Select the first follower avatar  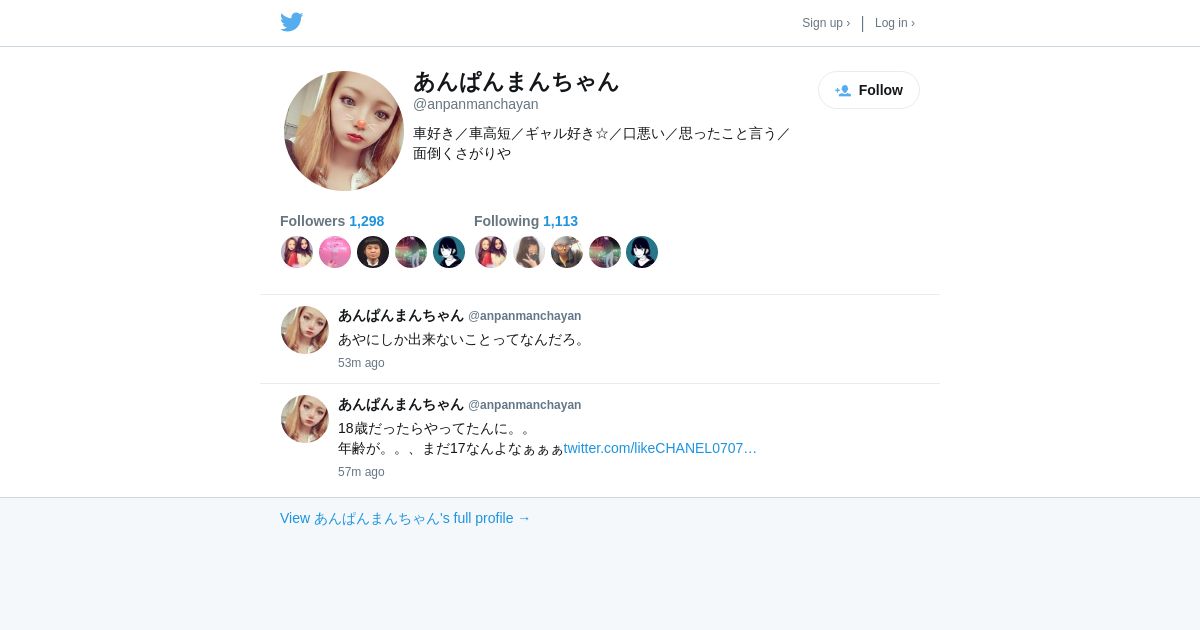(x=297, y=252)
